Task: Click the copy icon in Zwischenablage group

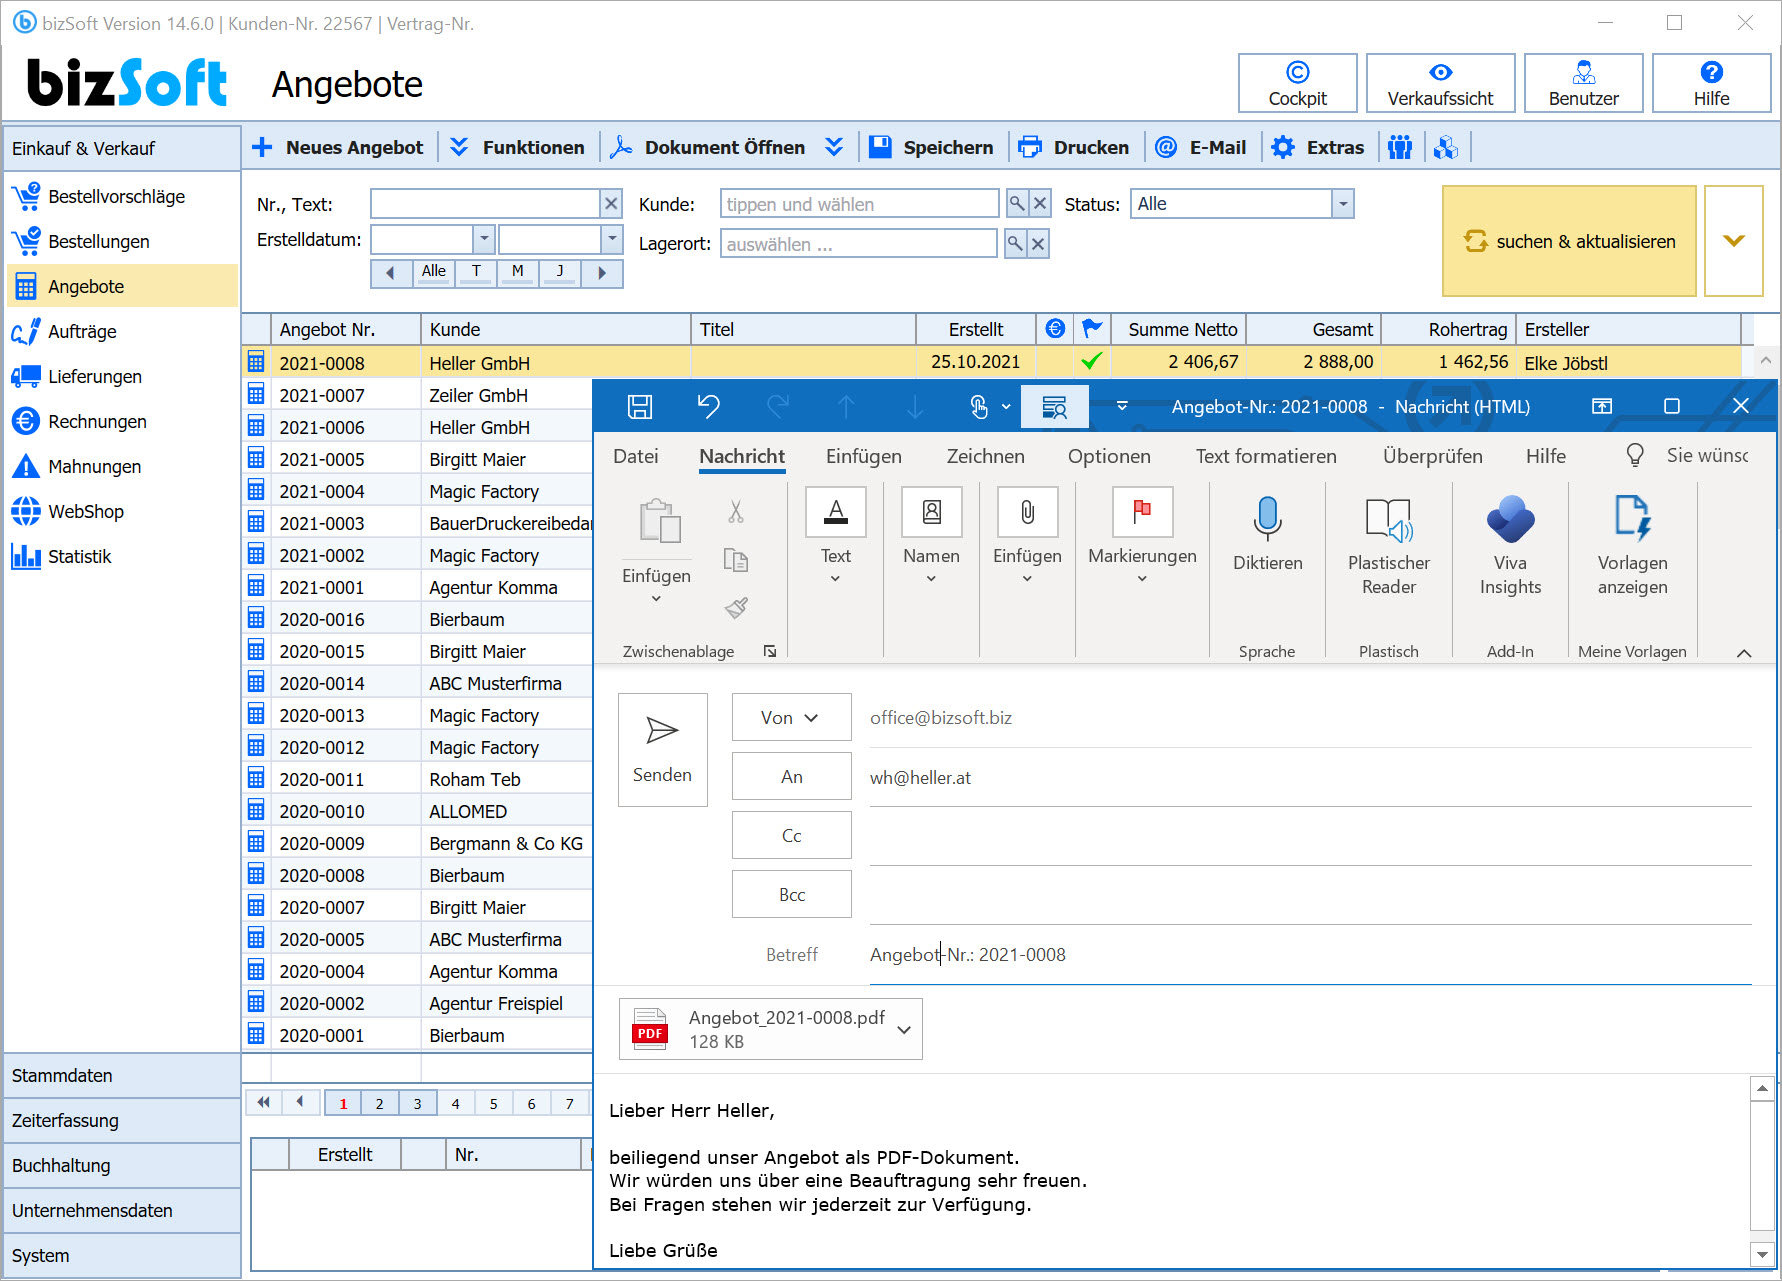Action: pyautogui.click(x=736, y=560)
